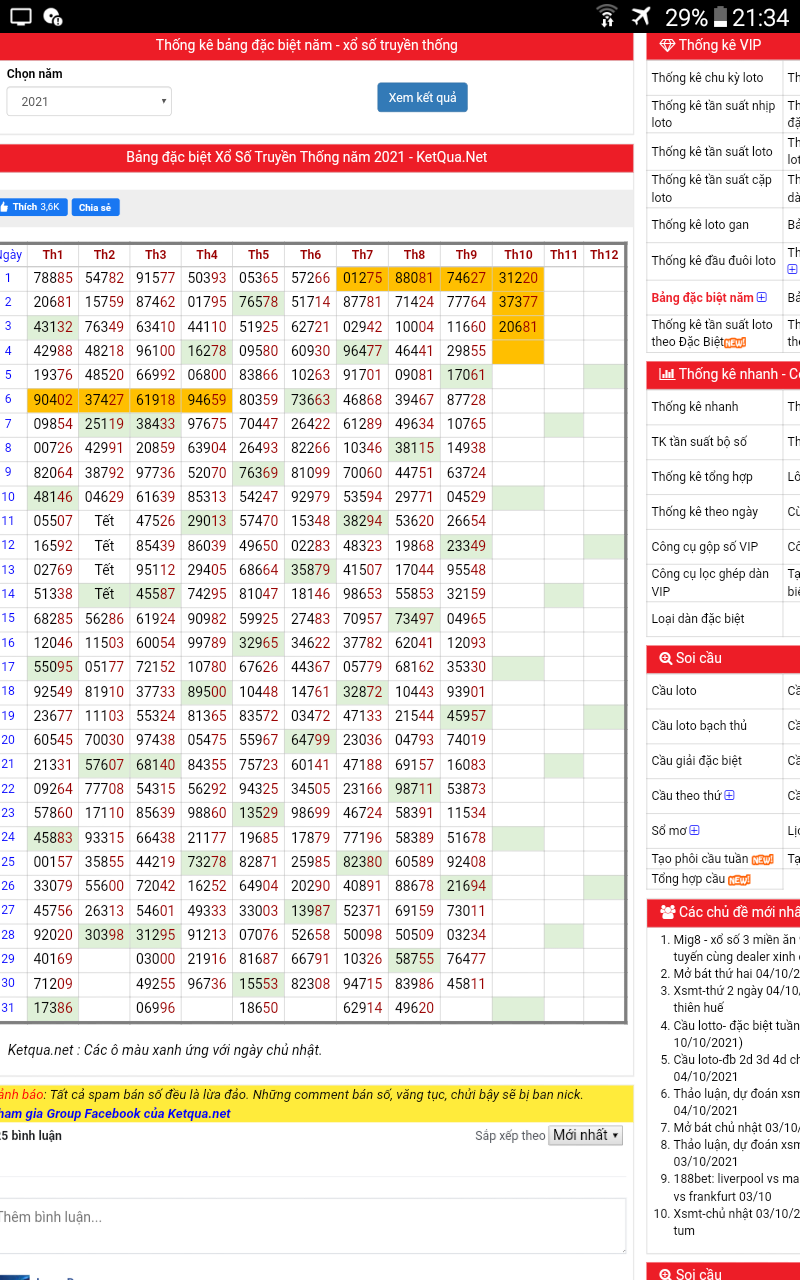Open TK tần suất bộ số link
The width and height of the screenshot is (800, 1280).
pos(699,442)
